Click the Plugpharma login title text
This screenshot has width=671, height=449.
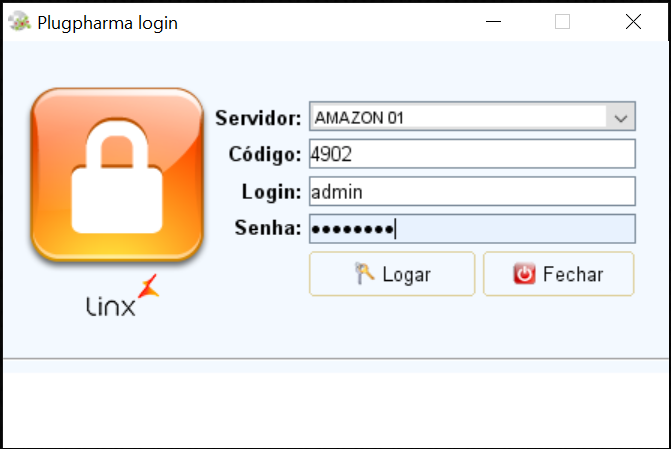coord(107,23)
